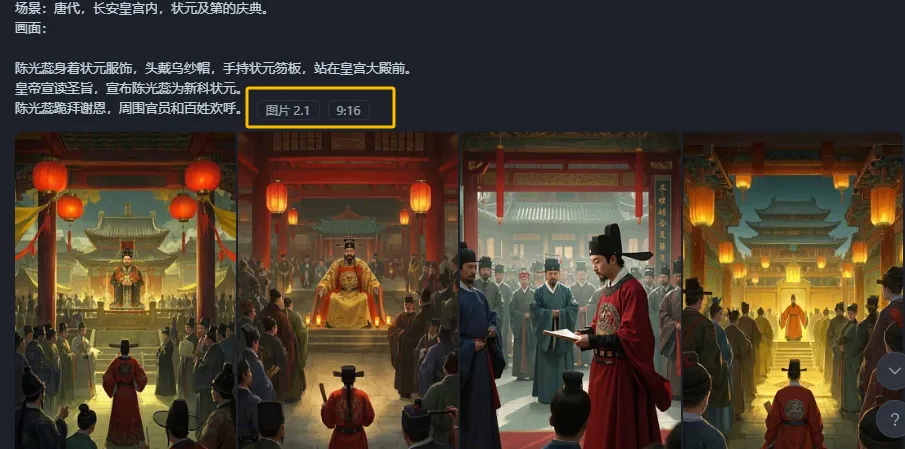The width and height of the screenshot is (905, 449).
Task: Click the line starting 陈光蕊跪拜谢恩
Action: click(128, 108)
